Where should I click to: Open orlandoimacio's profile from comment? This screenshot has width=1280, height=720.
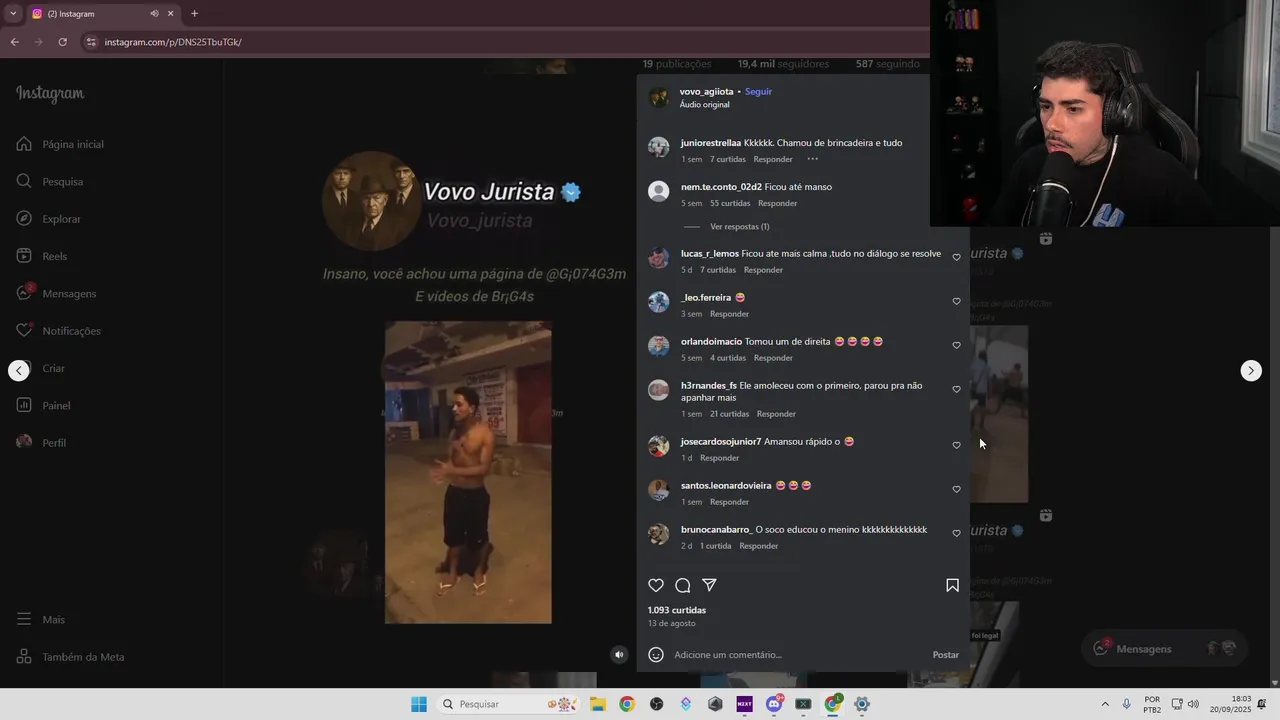coord(711,342)
